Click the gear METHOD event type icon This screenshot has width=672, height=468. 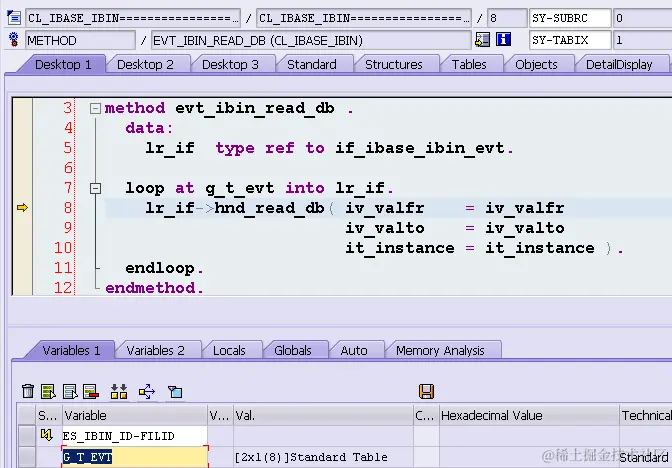pos(14,40)
